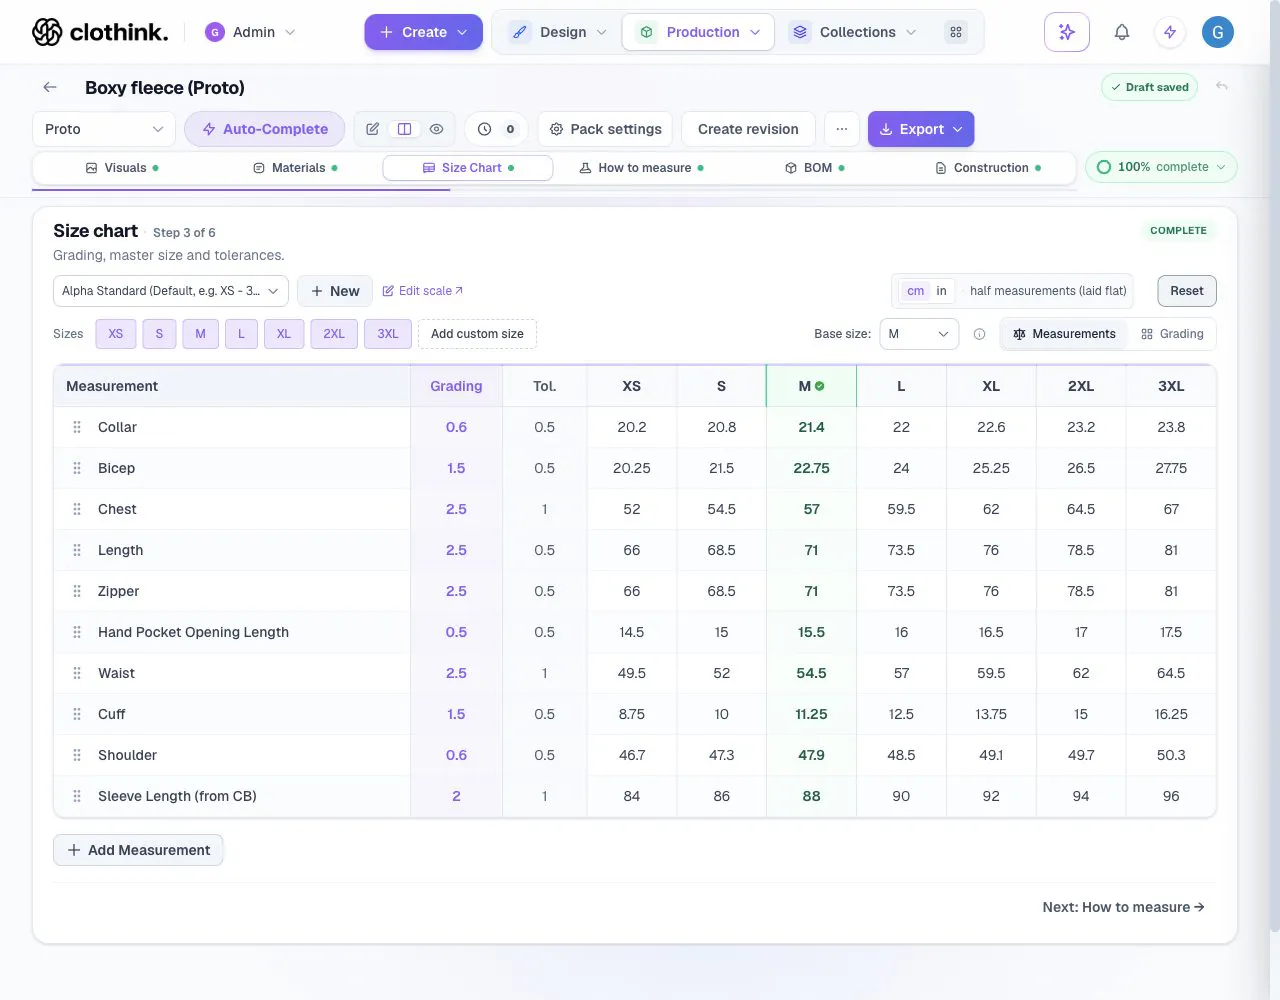Open the Materials tab
1280x1000 pixels.
[x=295, y=168]
